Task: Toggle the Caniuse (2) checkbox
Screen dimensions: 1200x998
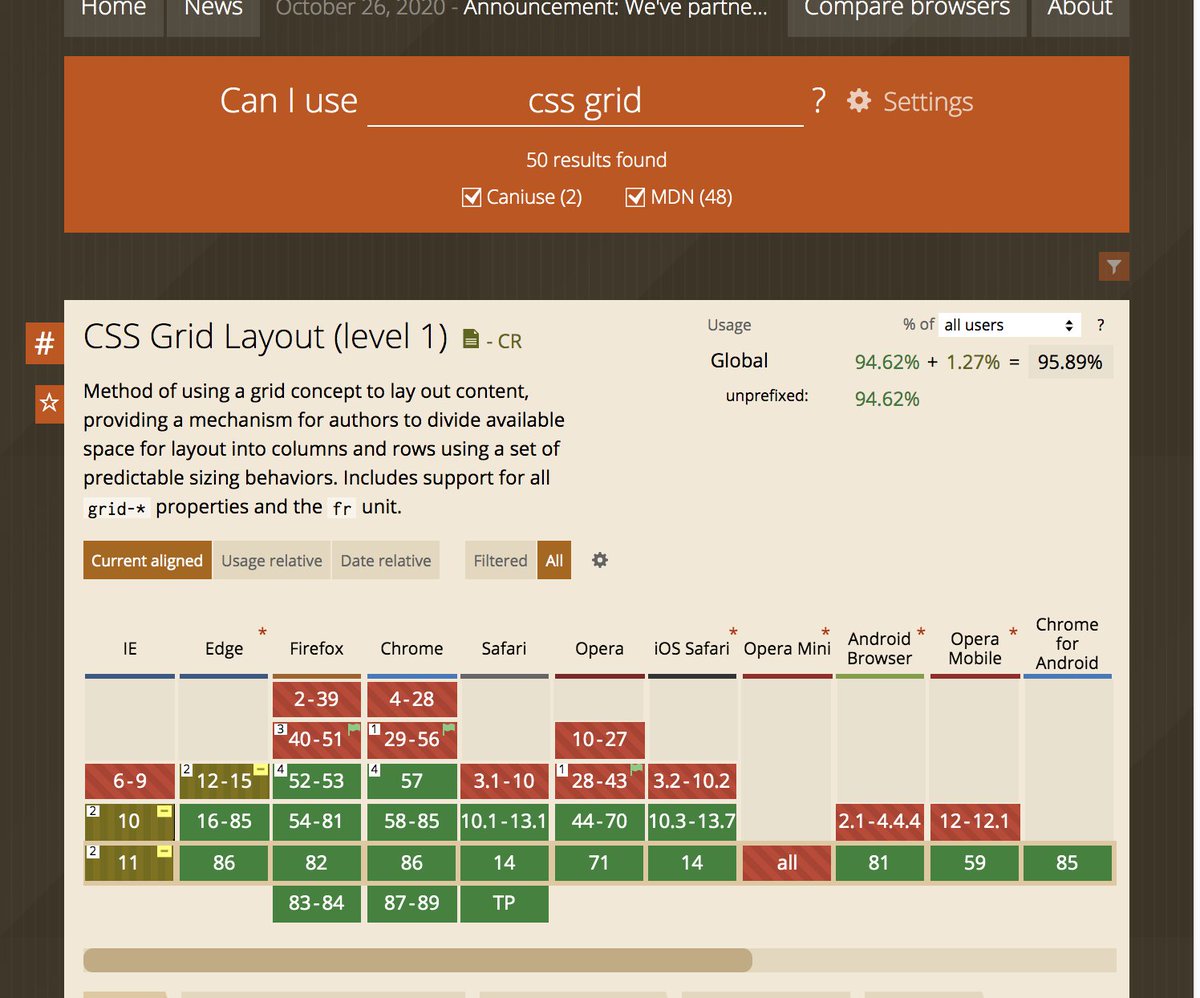Action: tap(472, 197)
